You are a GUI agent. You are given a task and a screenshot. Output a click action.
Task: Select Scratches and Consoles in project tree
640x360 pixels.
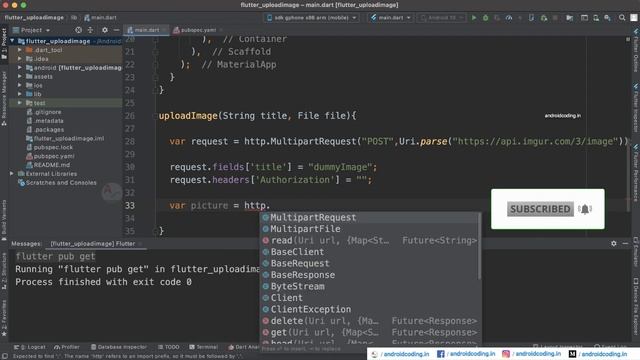click(x=58, y=182)
